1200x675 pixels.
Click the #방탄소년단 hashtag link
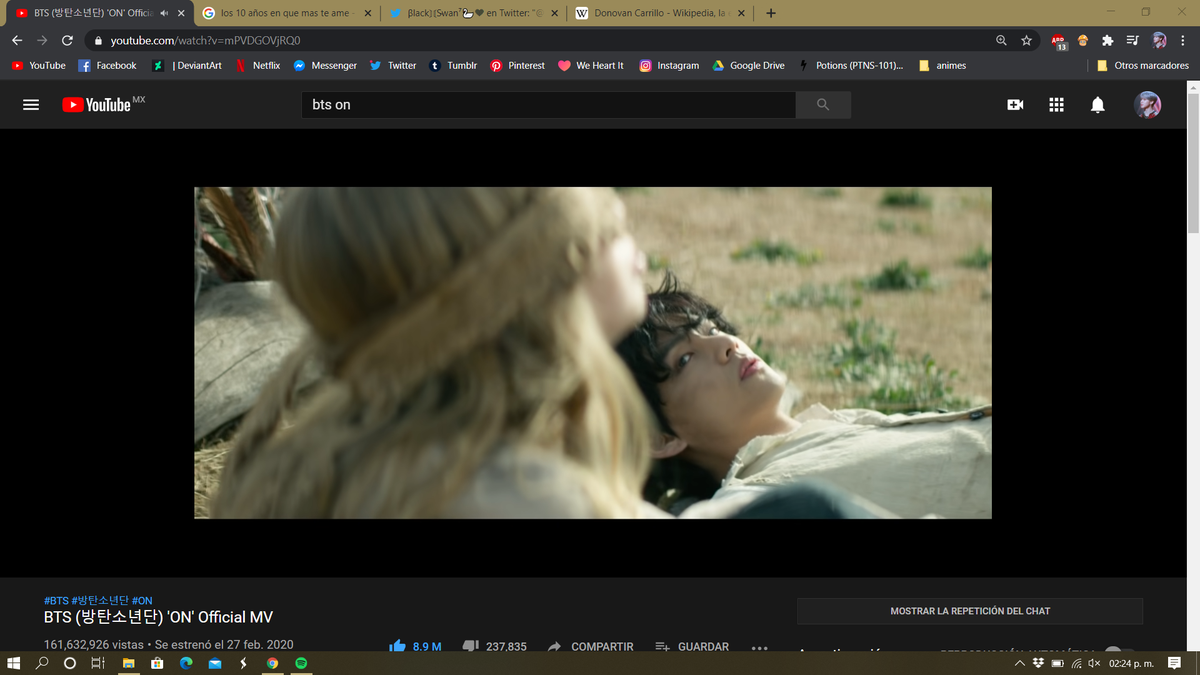click(100, 601)
